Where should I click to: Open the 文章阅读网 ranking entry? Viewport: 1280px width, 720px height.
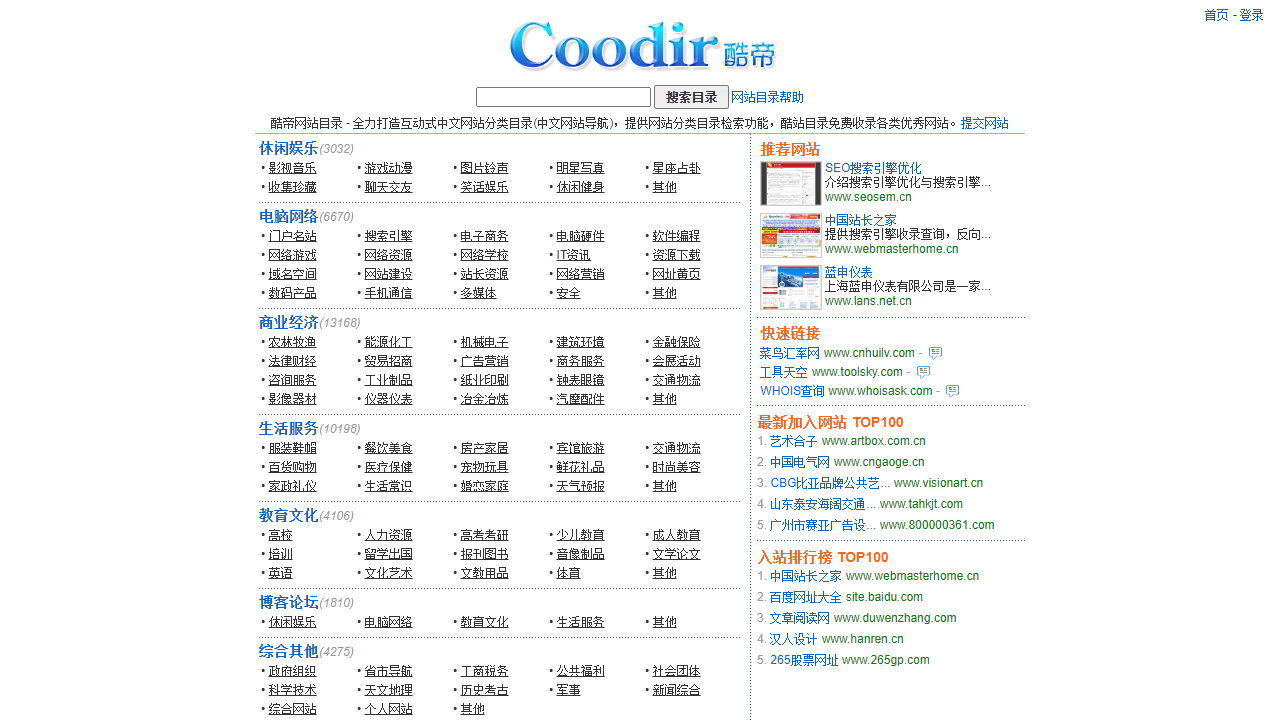click(799, 618)
